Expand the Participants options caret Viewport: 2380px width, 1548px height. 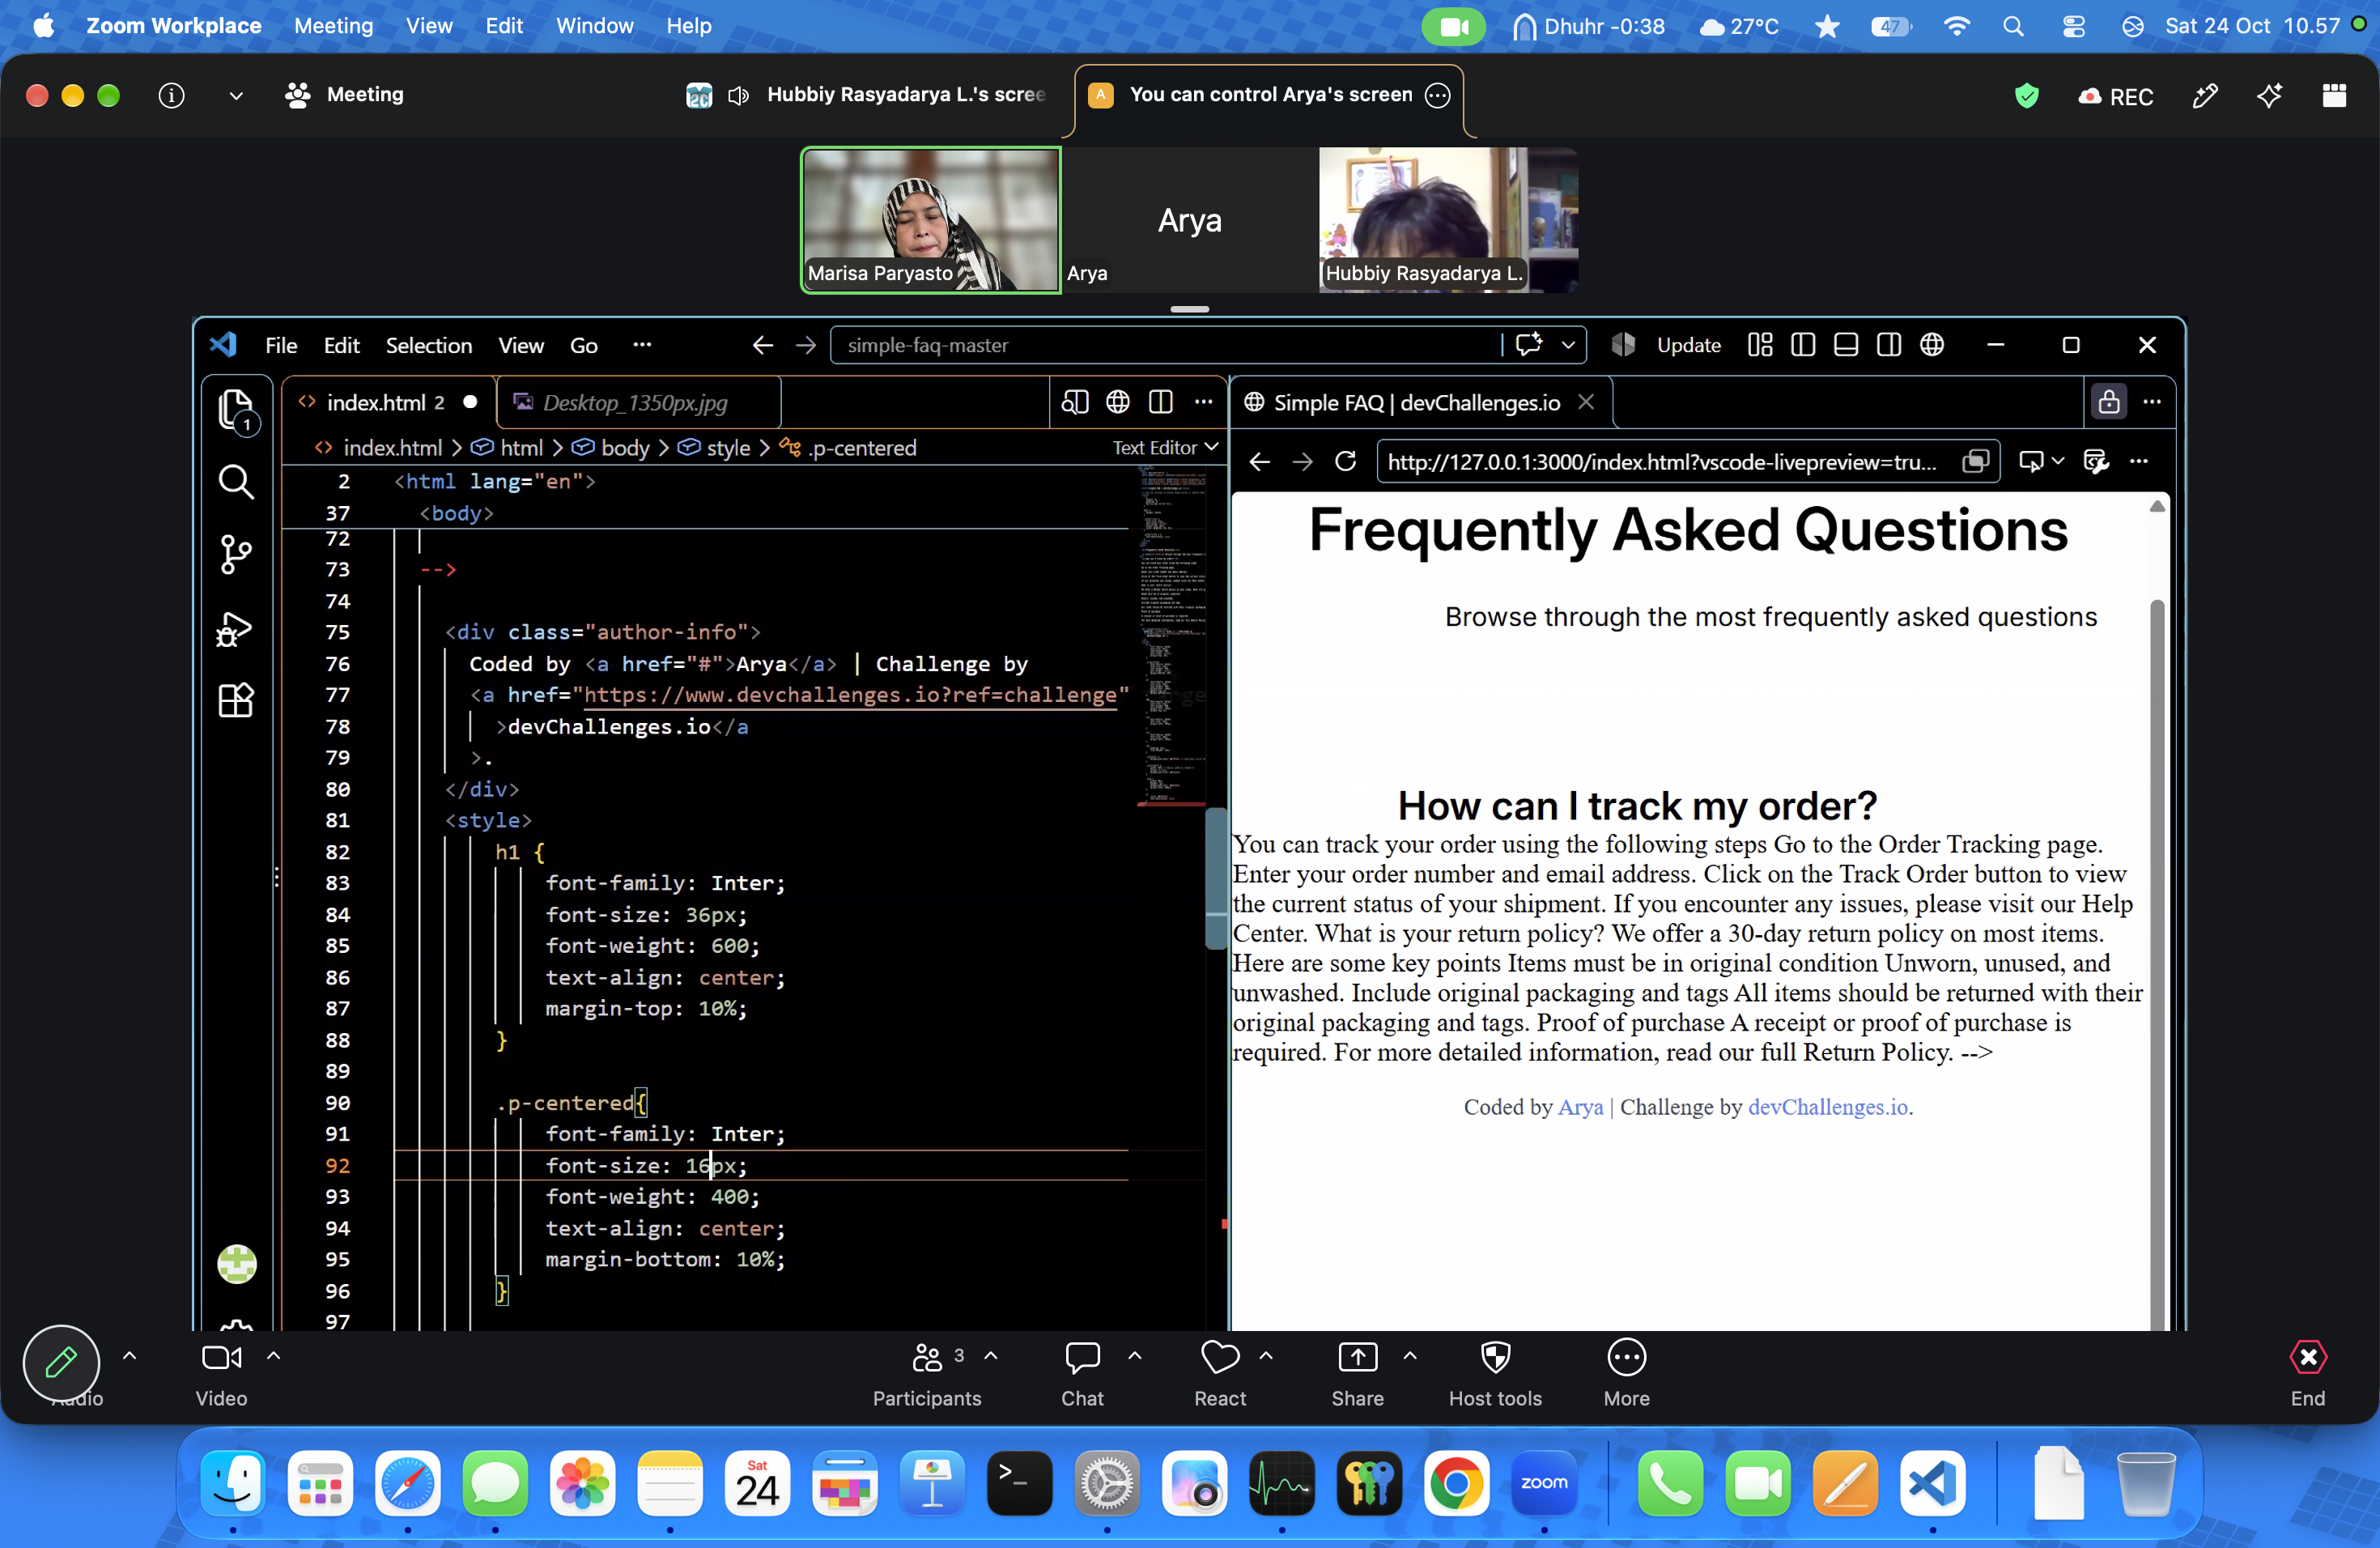[x=990, y=1356]
